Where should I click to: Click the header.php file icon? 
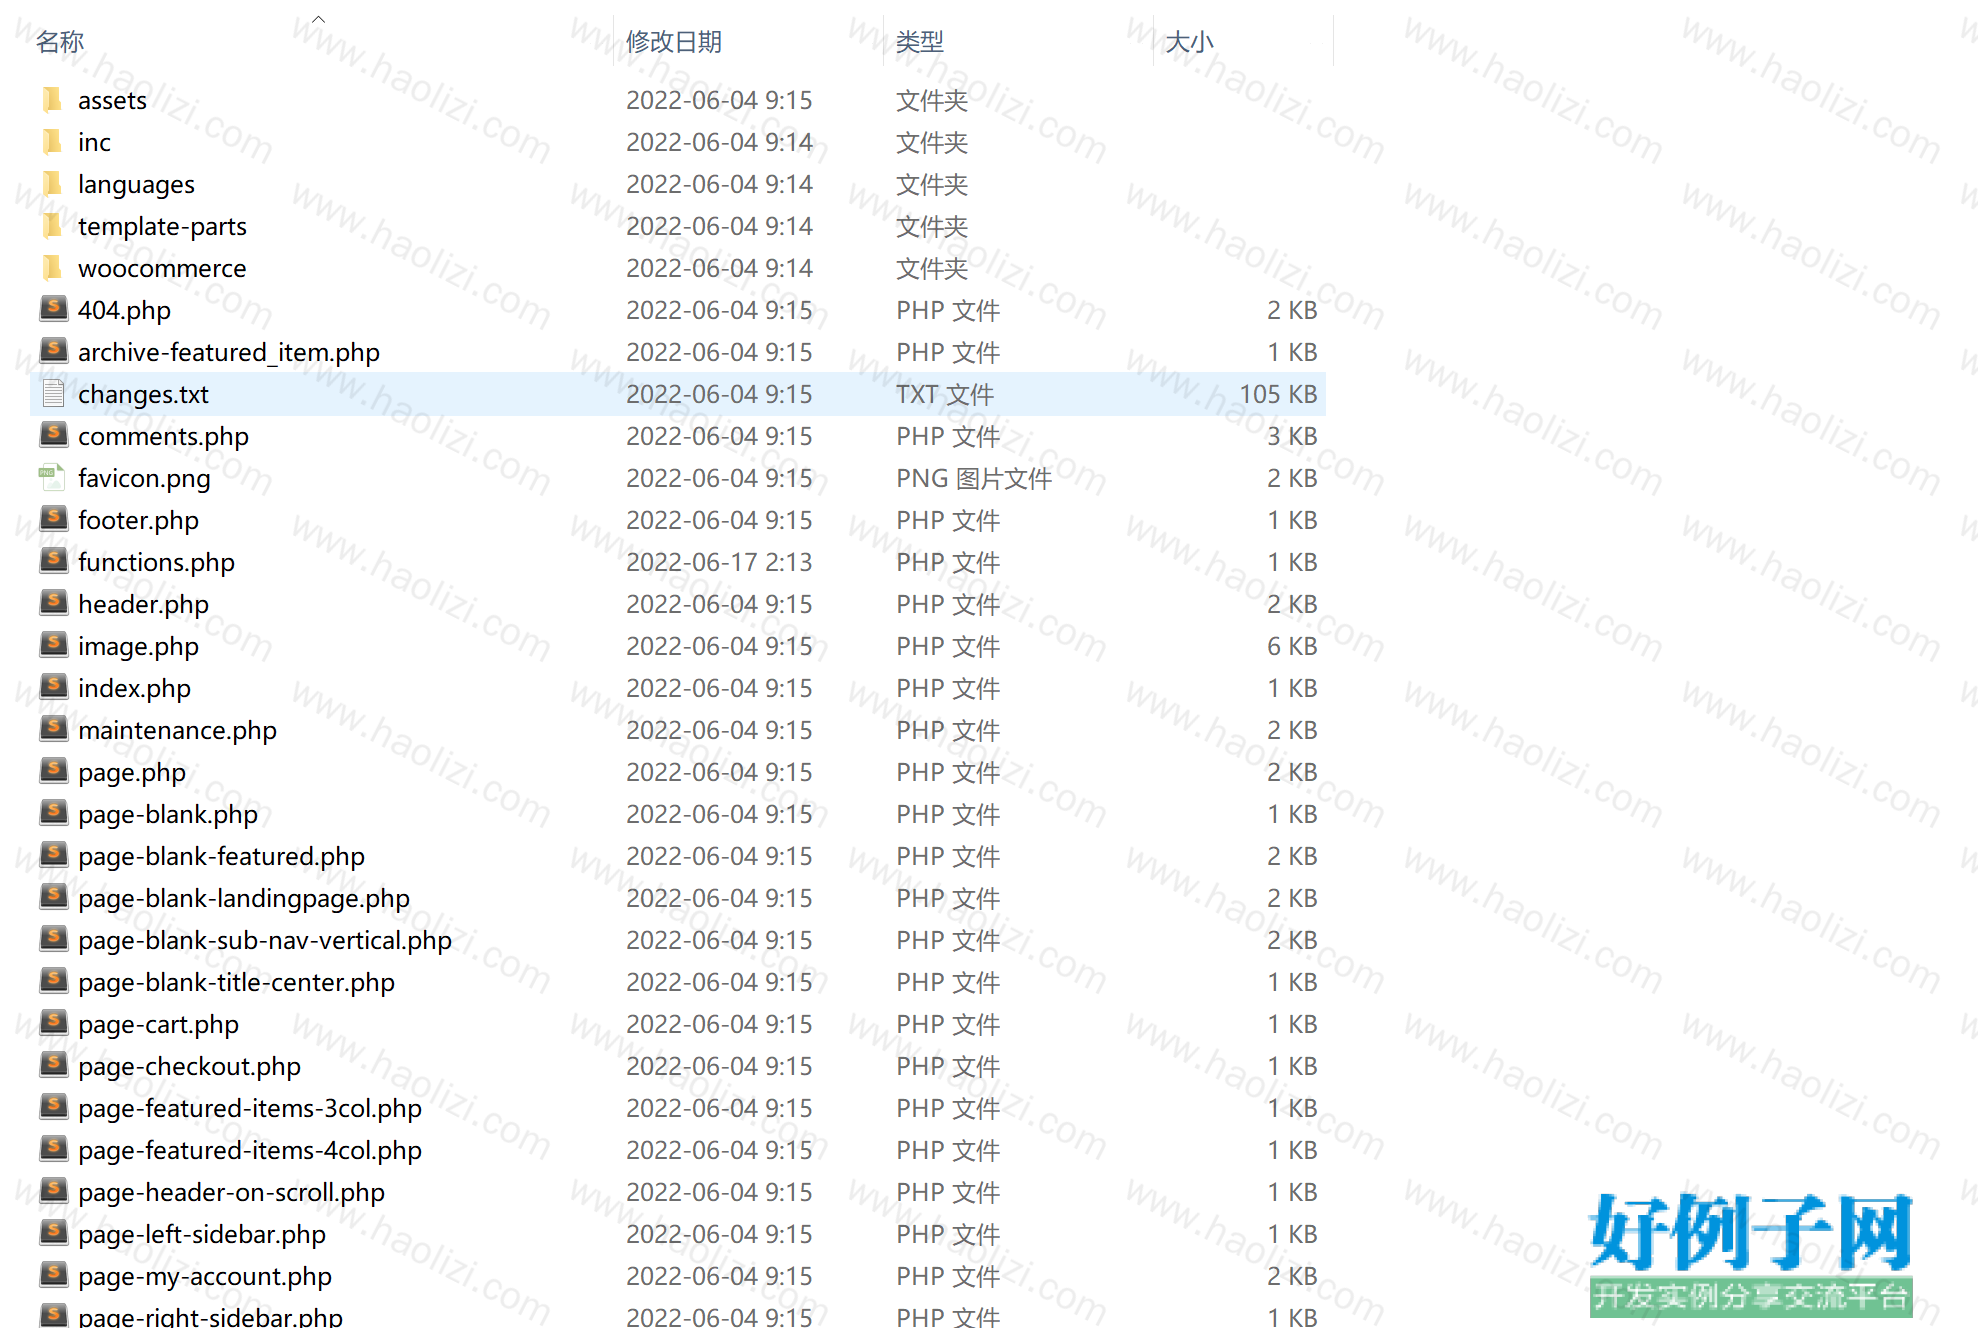[53, 603]
